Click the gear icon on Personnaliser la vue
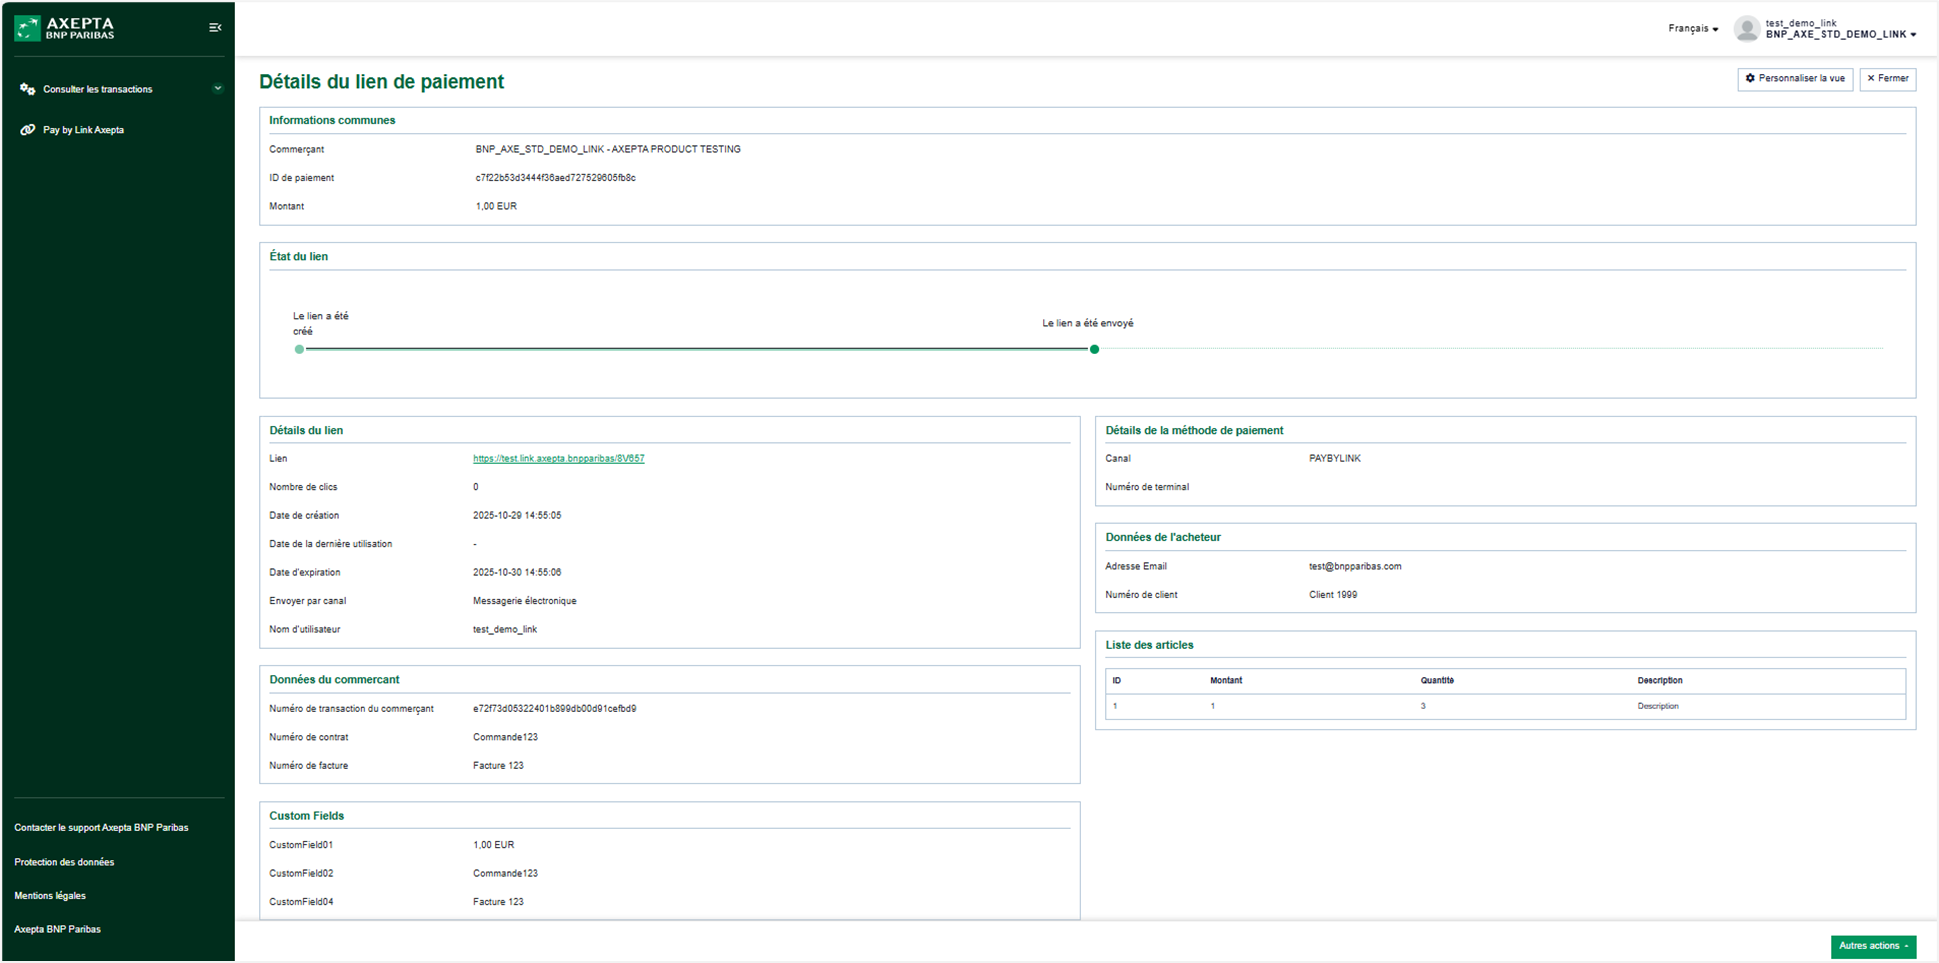This screenshot has height=963, width=1939. 1750,78
